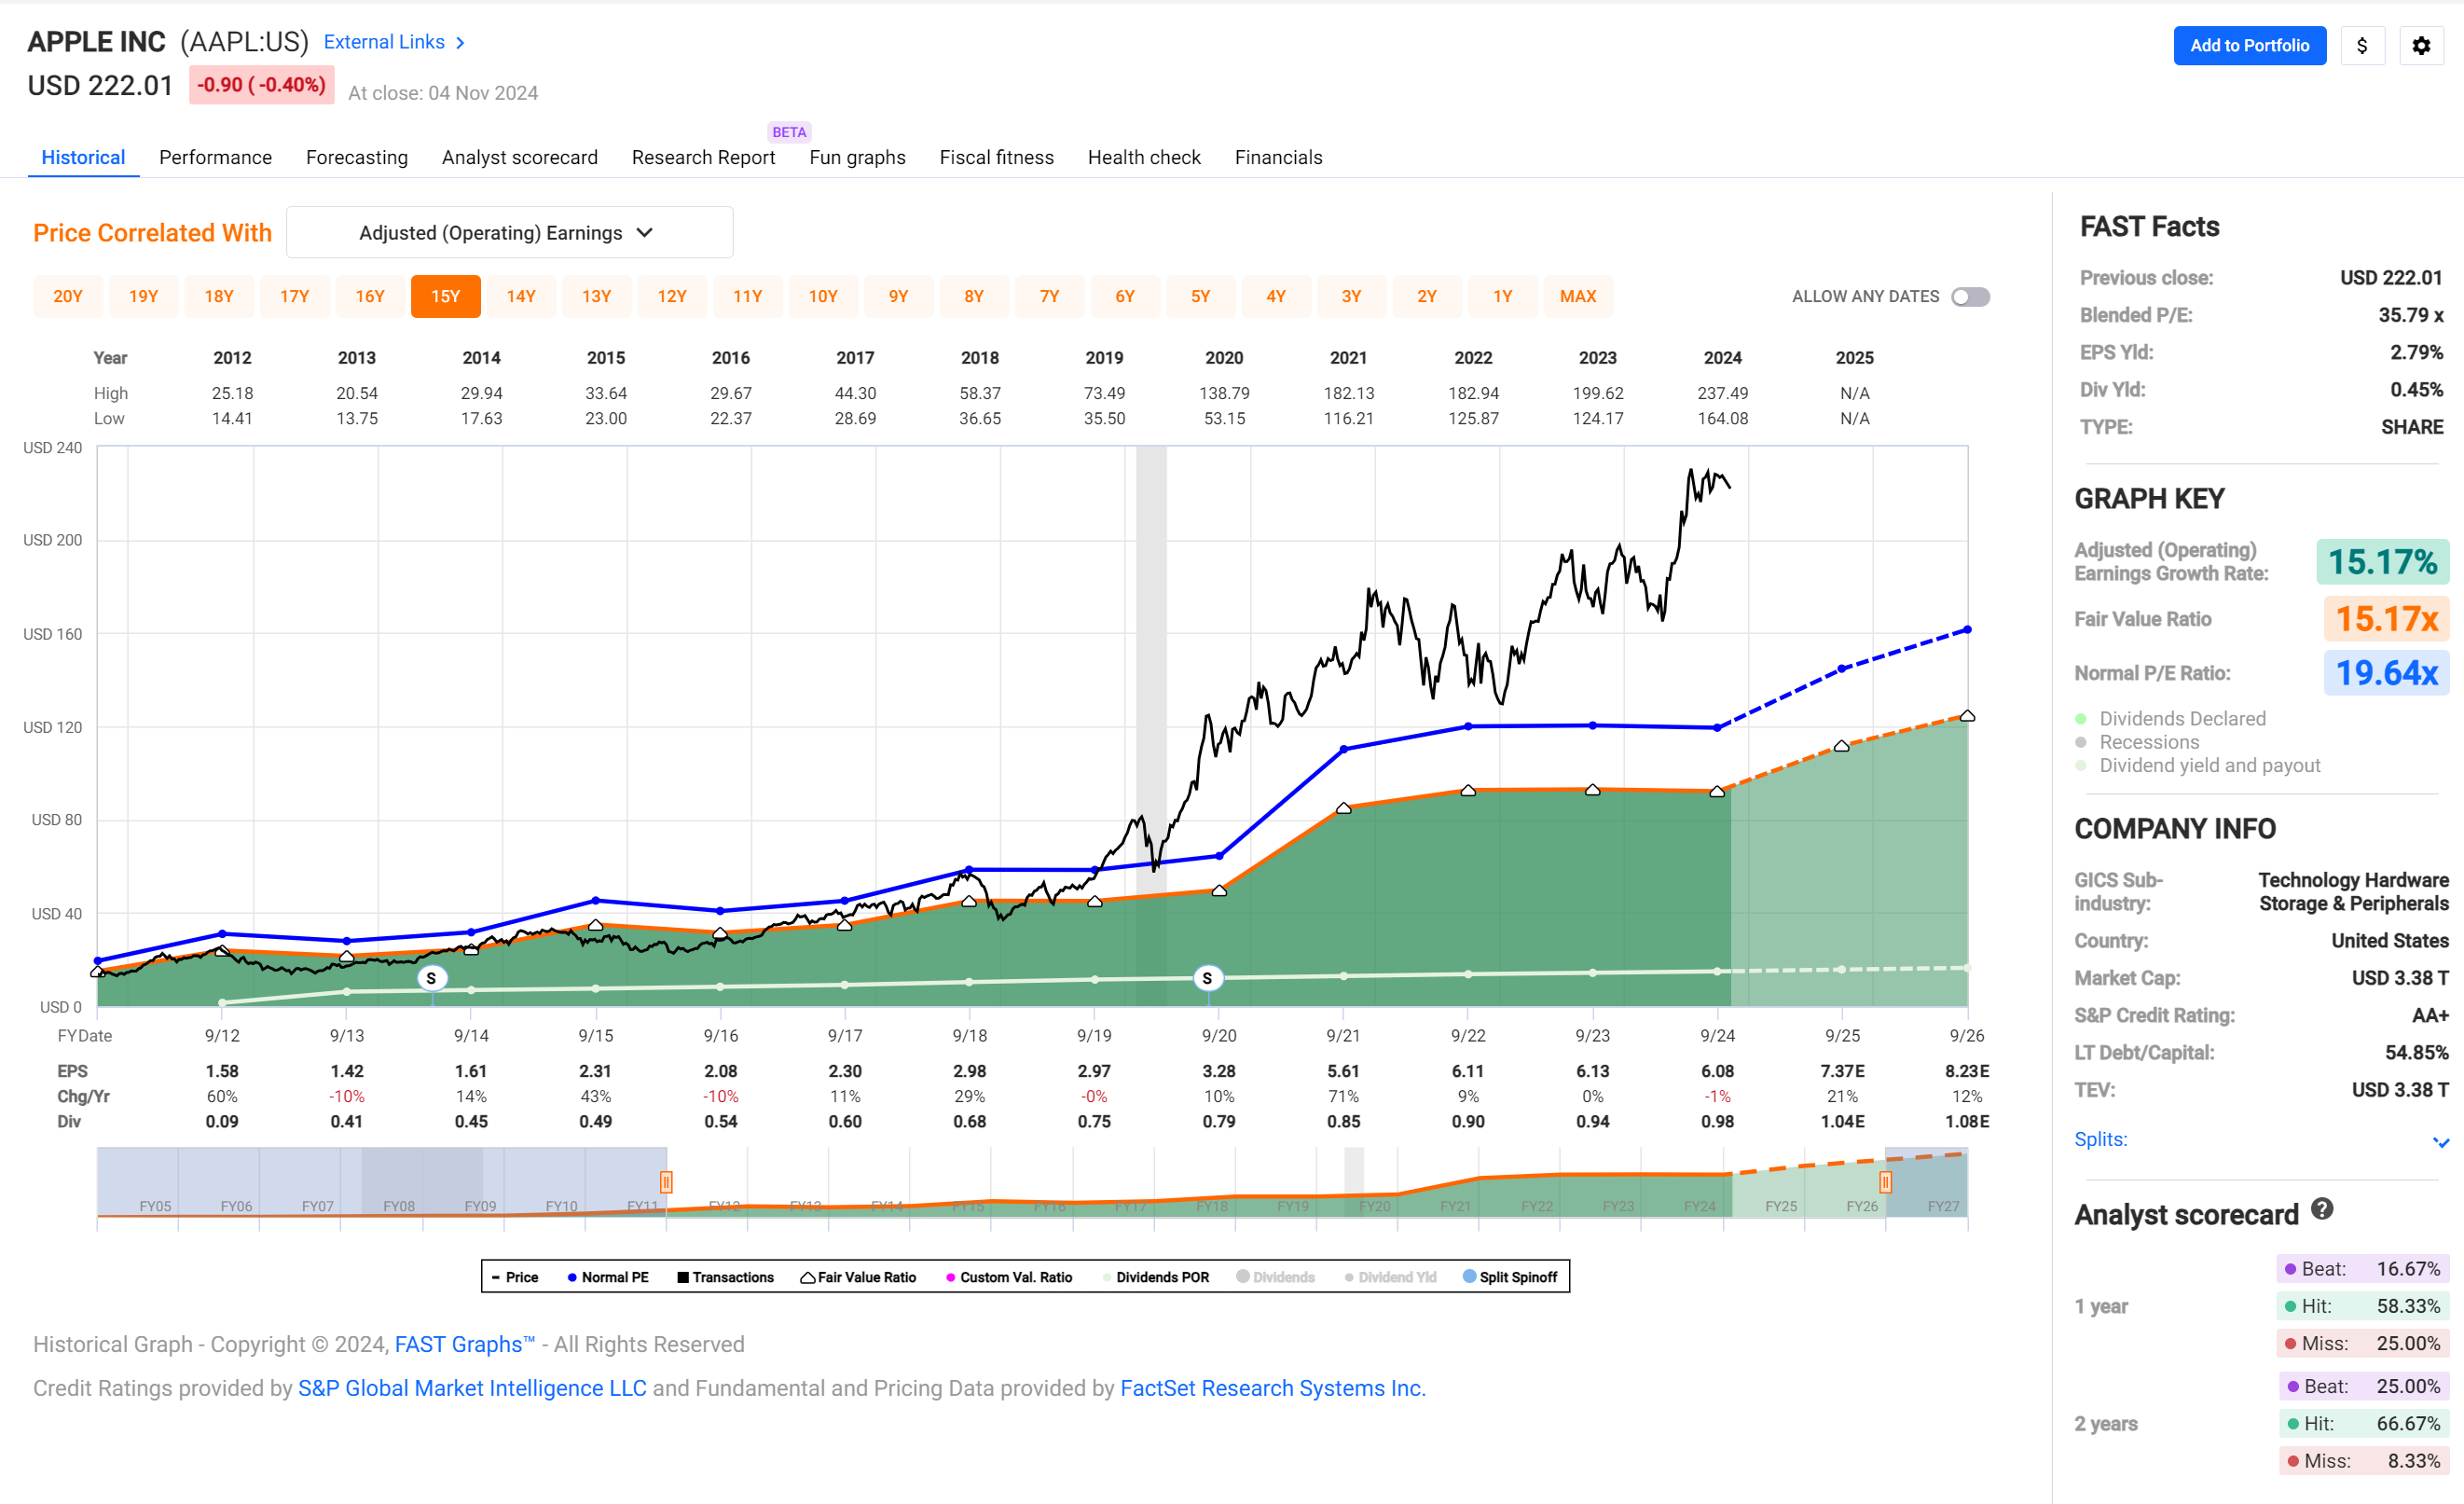Viewport: 2464px width, 1504px height.
Task: Toggle Price series in chart legend
Action: [x=515, y=1277]
